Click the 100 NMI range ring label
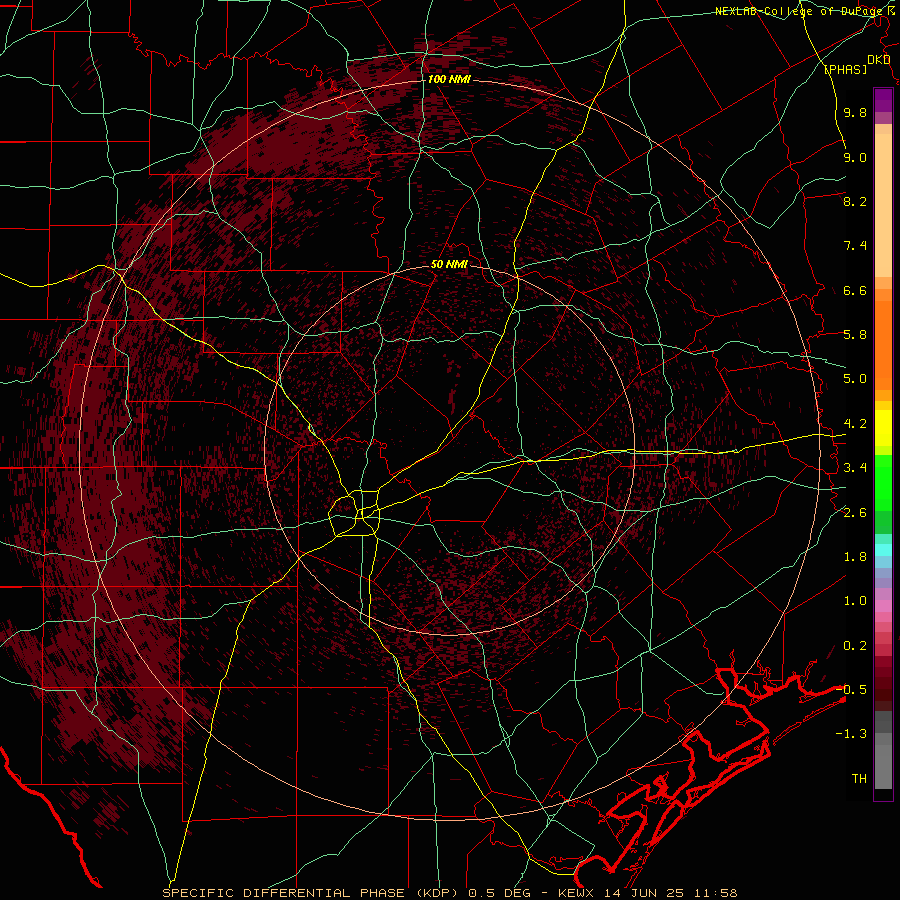This screenshot has height=900, width=900. click(x=449, y=79)
